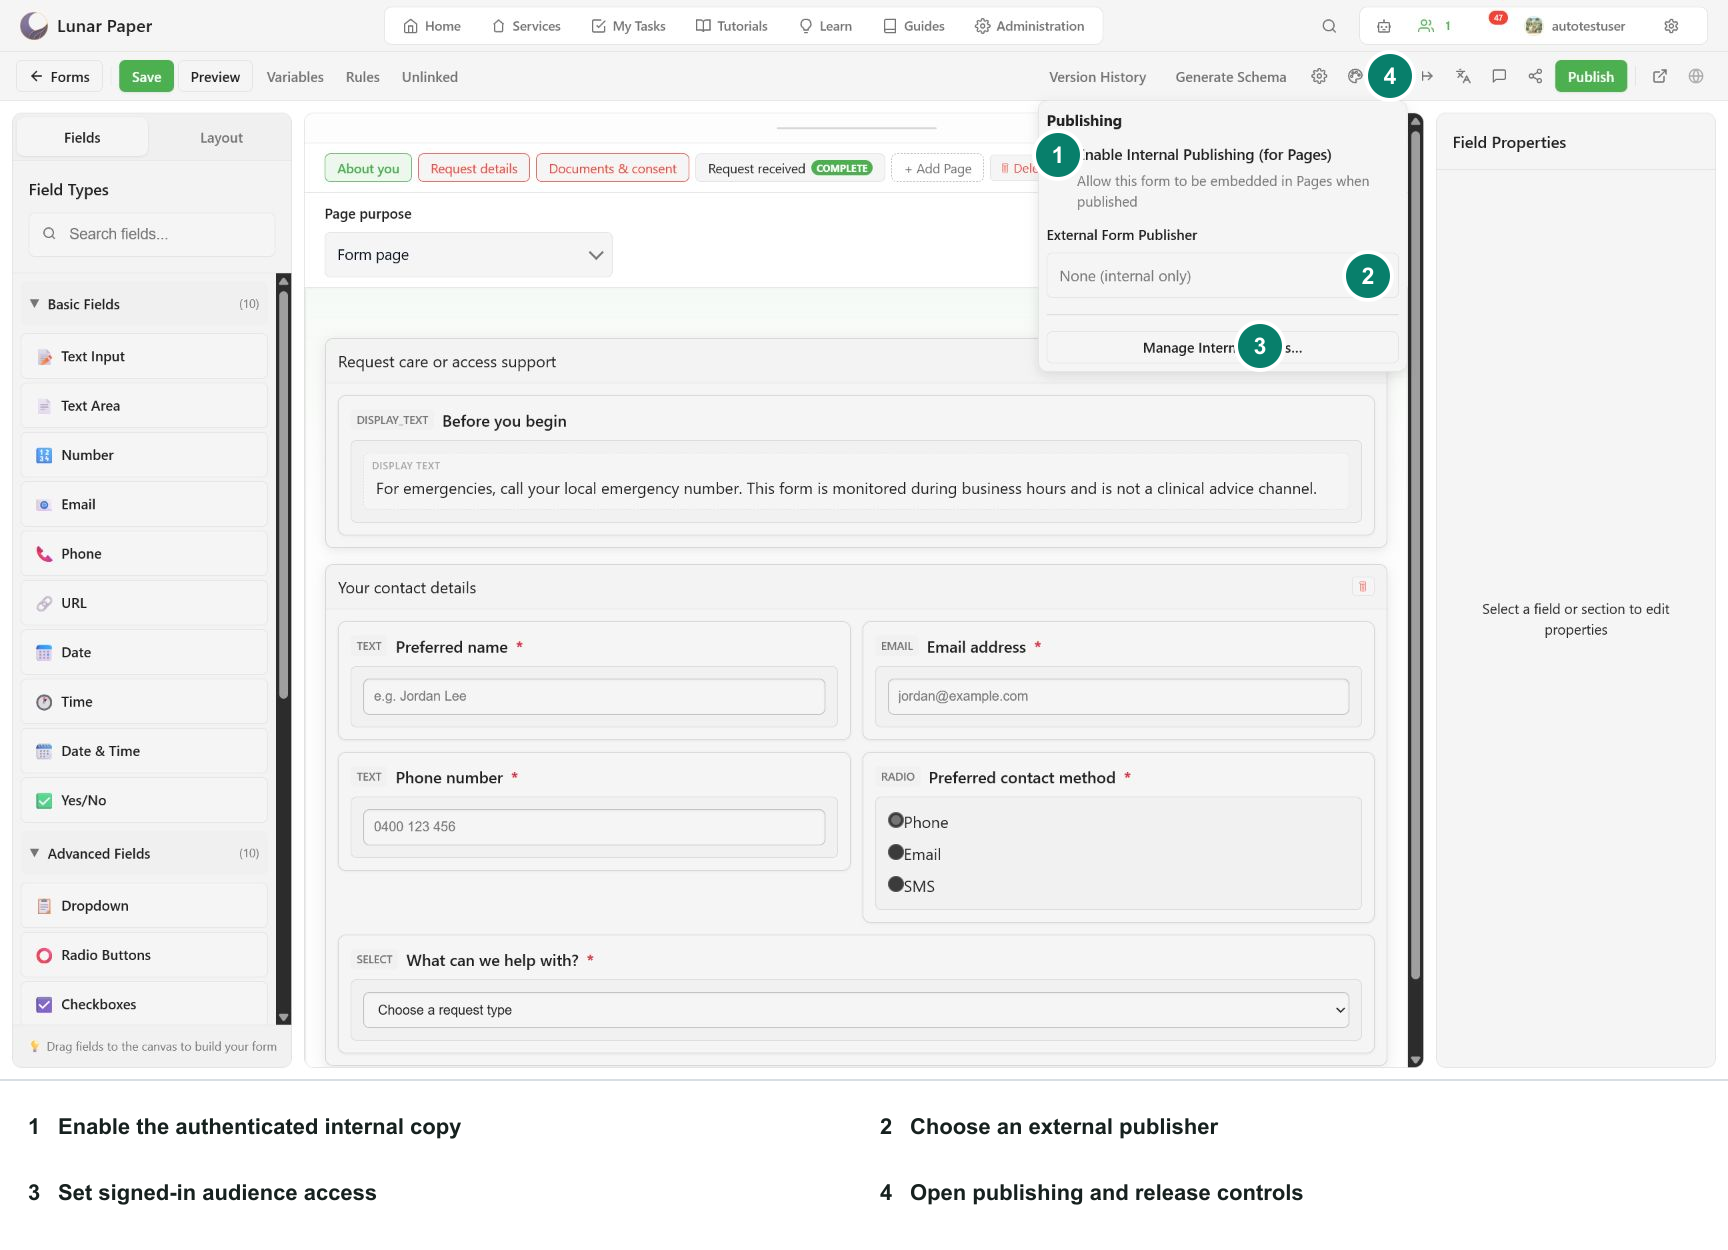The height and width of the screenshot is (1250, 1728).
Task: Open header settings gear next to autotestuser
Action: pyautogui.click(x=1671, y=26)
